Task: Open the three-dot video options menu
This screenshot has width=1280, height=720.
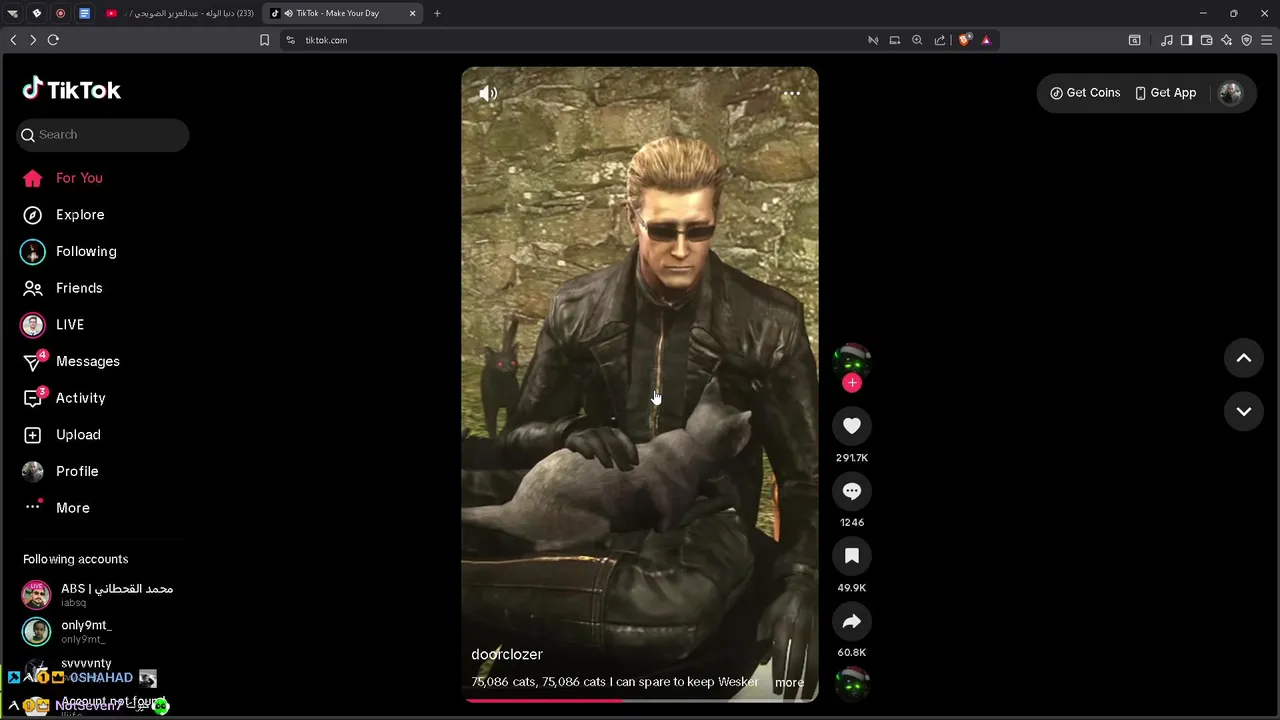Action: pos(791,93)
